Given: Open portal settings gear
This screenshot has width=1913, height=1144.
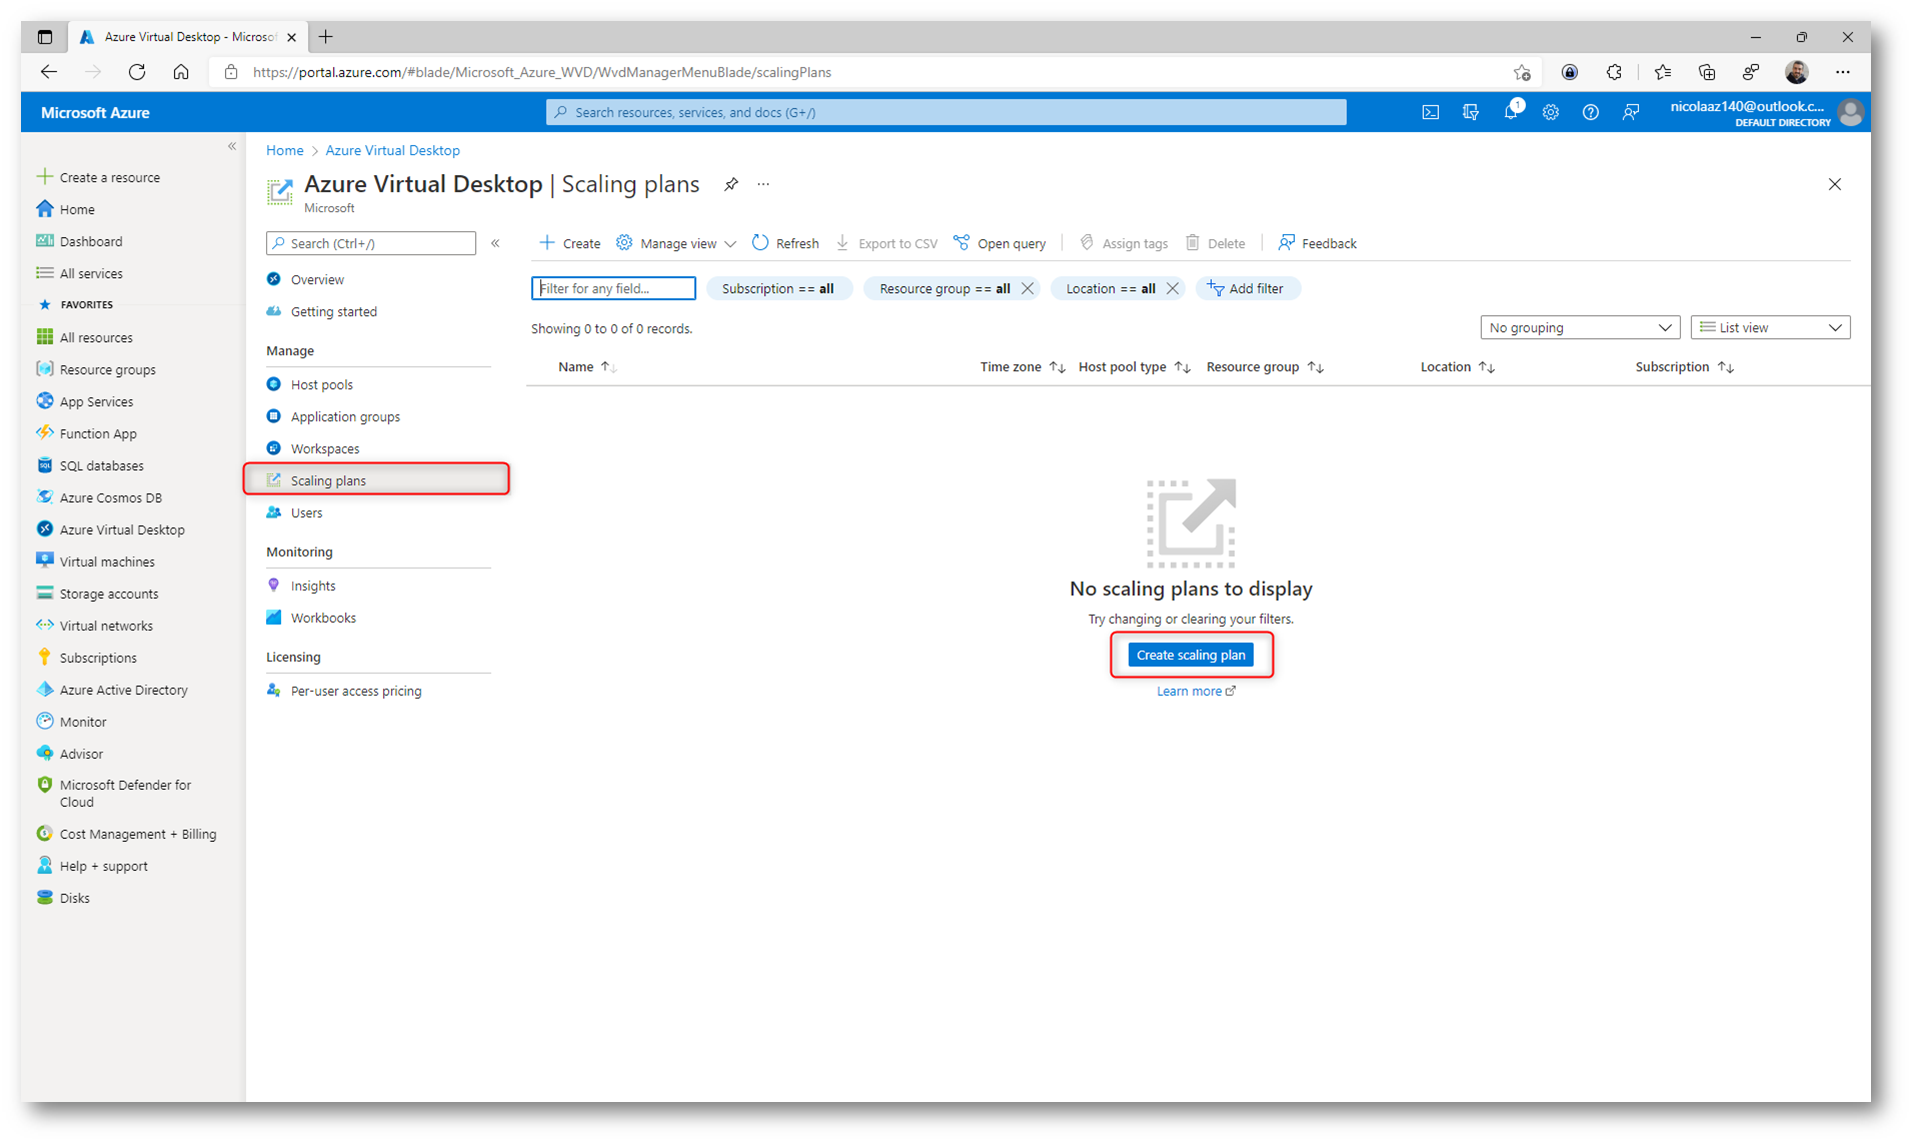Looking at the screenshot, I should tap(1550, 112).
